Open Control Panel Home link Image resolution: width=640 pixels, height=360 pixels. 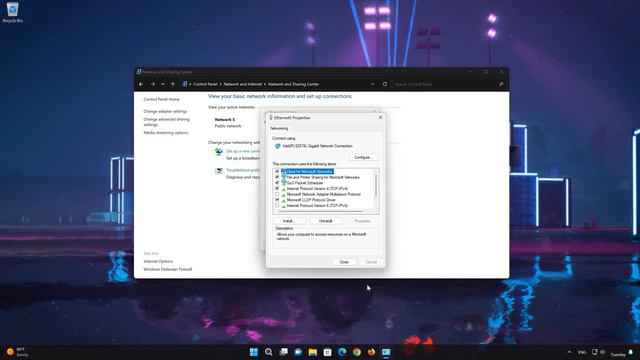coord(161,99)
